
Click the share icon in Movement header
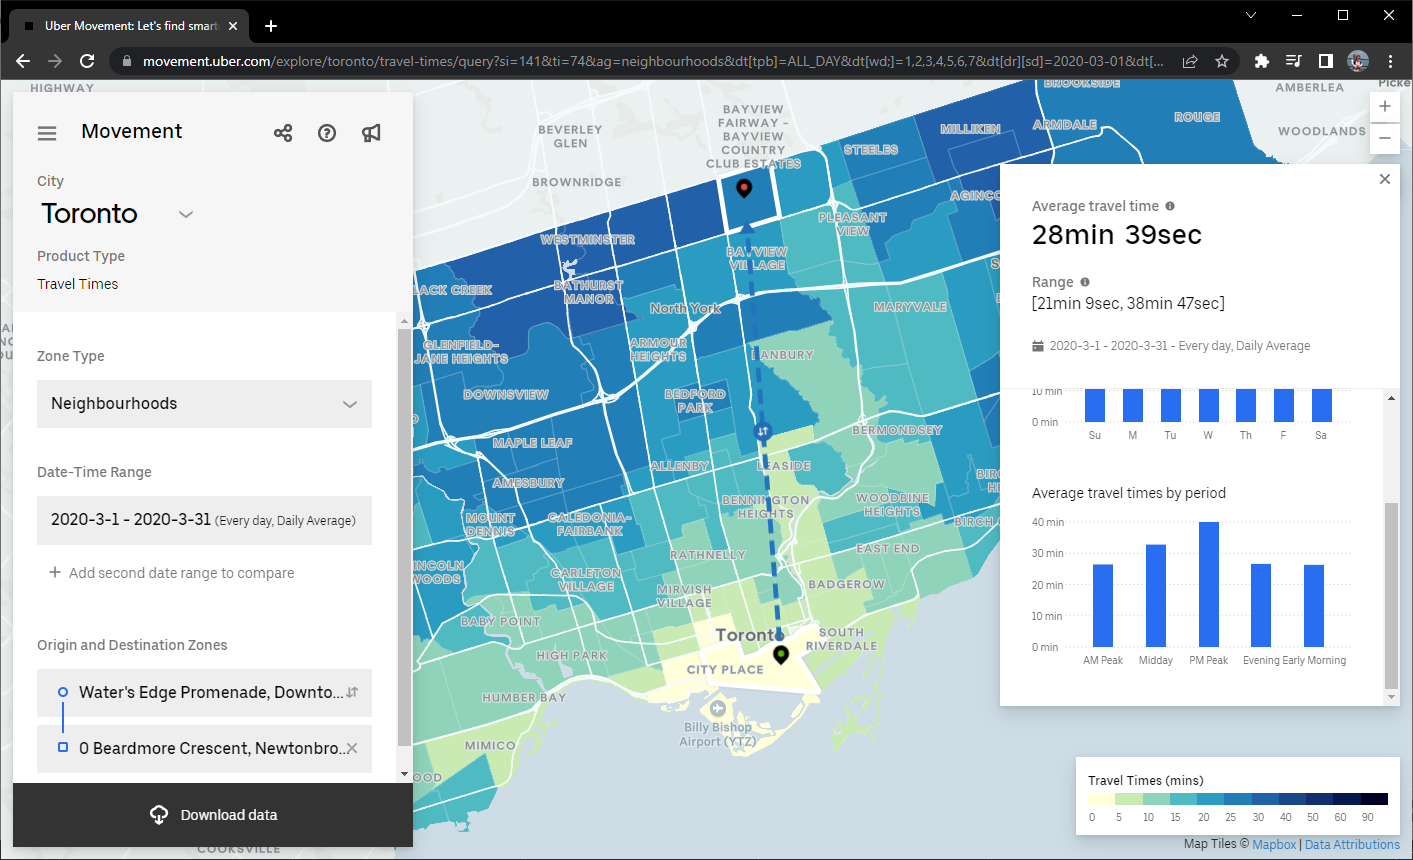[x=283, y=133]
